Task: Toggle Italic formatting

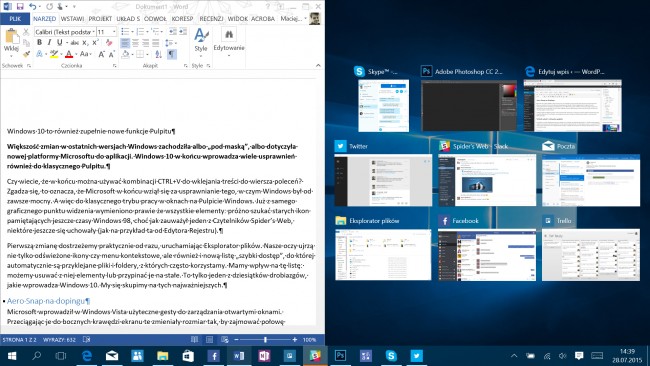Action: click(x=49, y=42)
